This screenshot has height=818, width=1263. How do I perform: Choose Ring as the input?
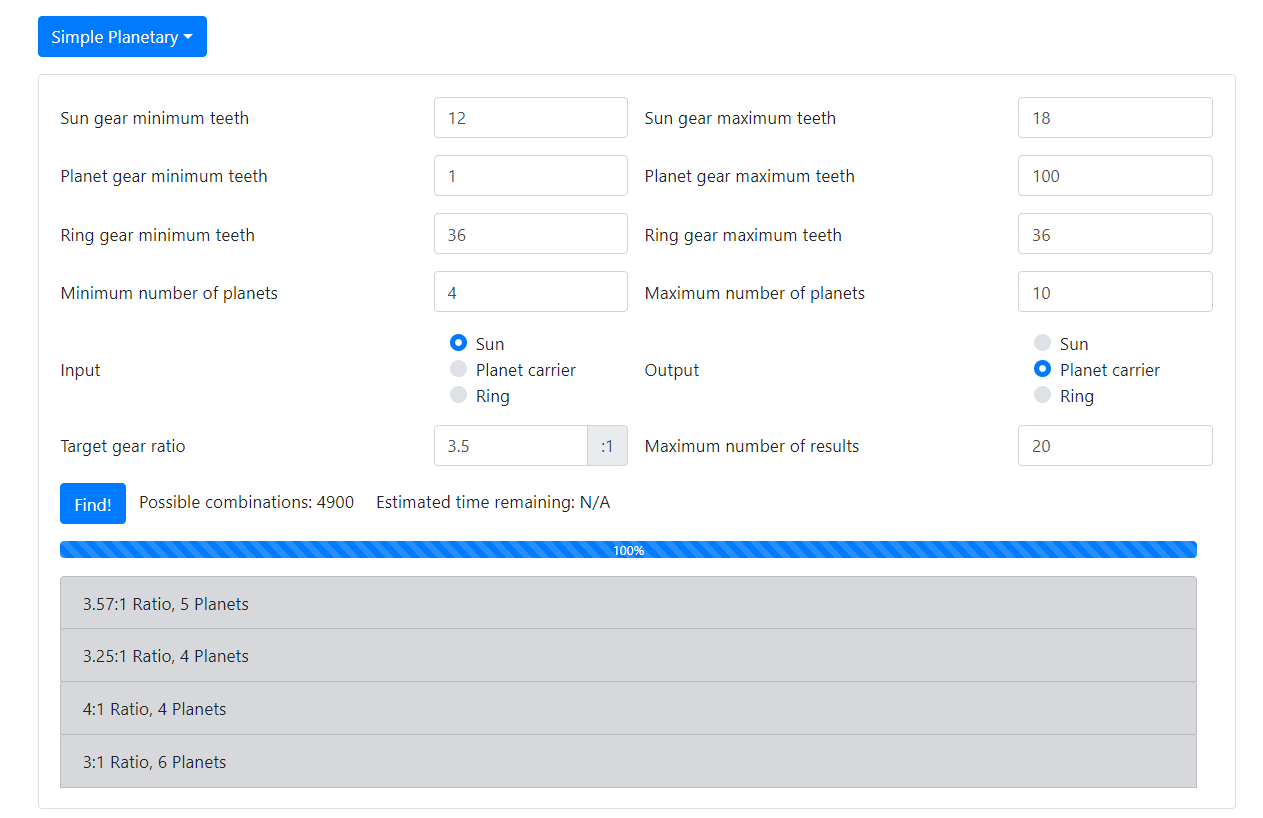tap(459, 396)
